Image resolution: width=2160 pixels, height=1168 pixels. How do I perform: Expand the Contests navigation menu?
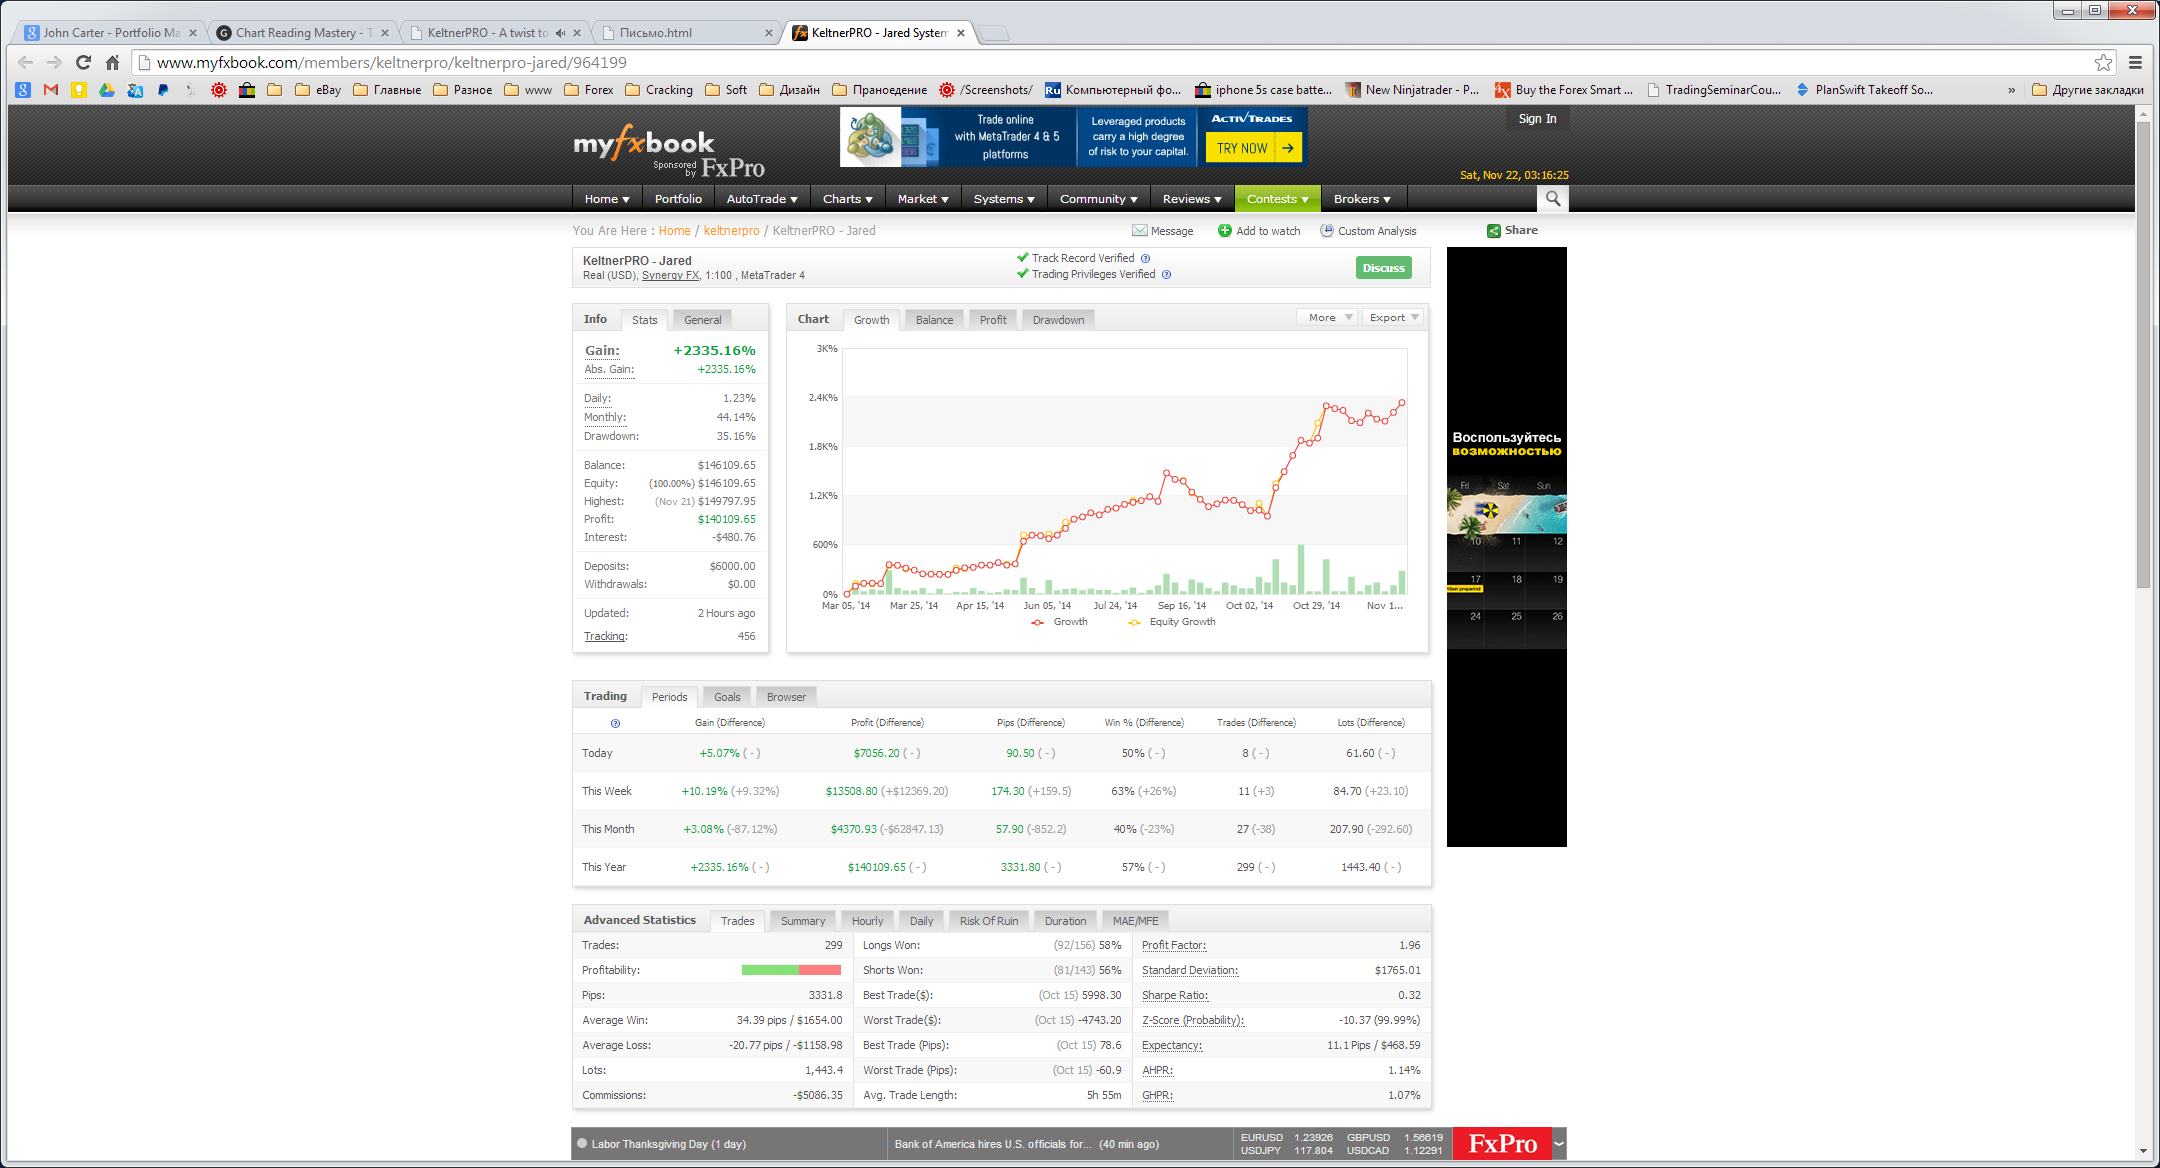pyautogui.click(x=1277, y=199)
